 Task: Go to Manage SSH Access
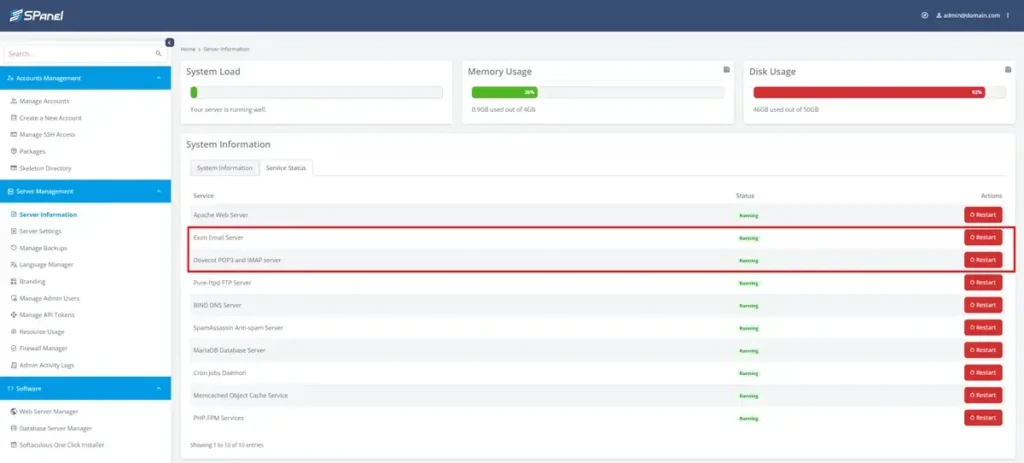point(47,135)
